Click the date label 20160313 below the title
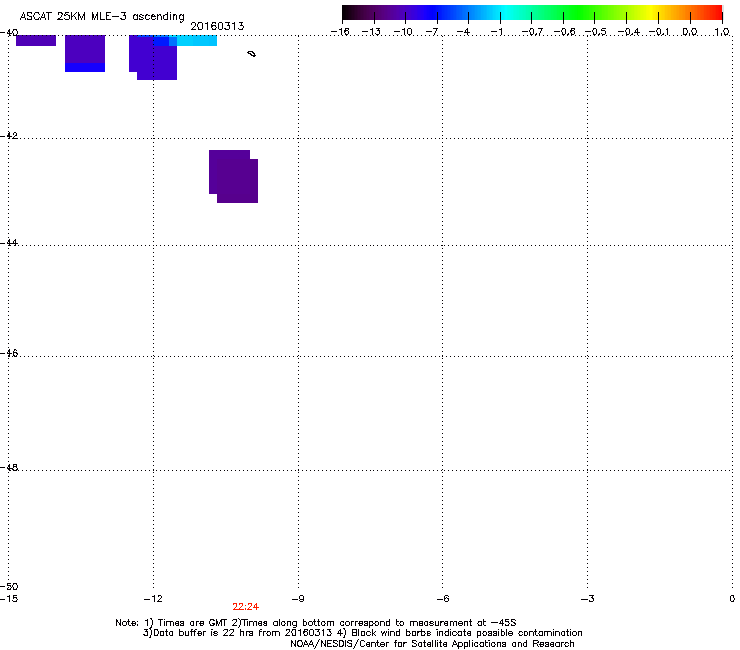The image size is (740, 650). click(217, 26)
